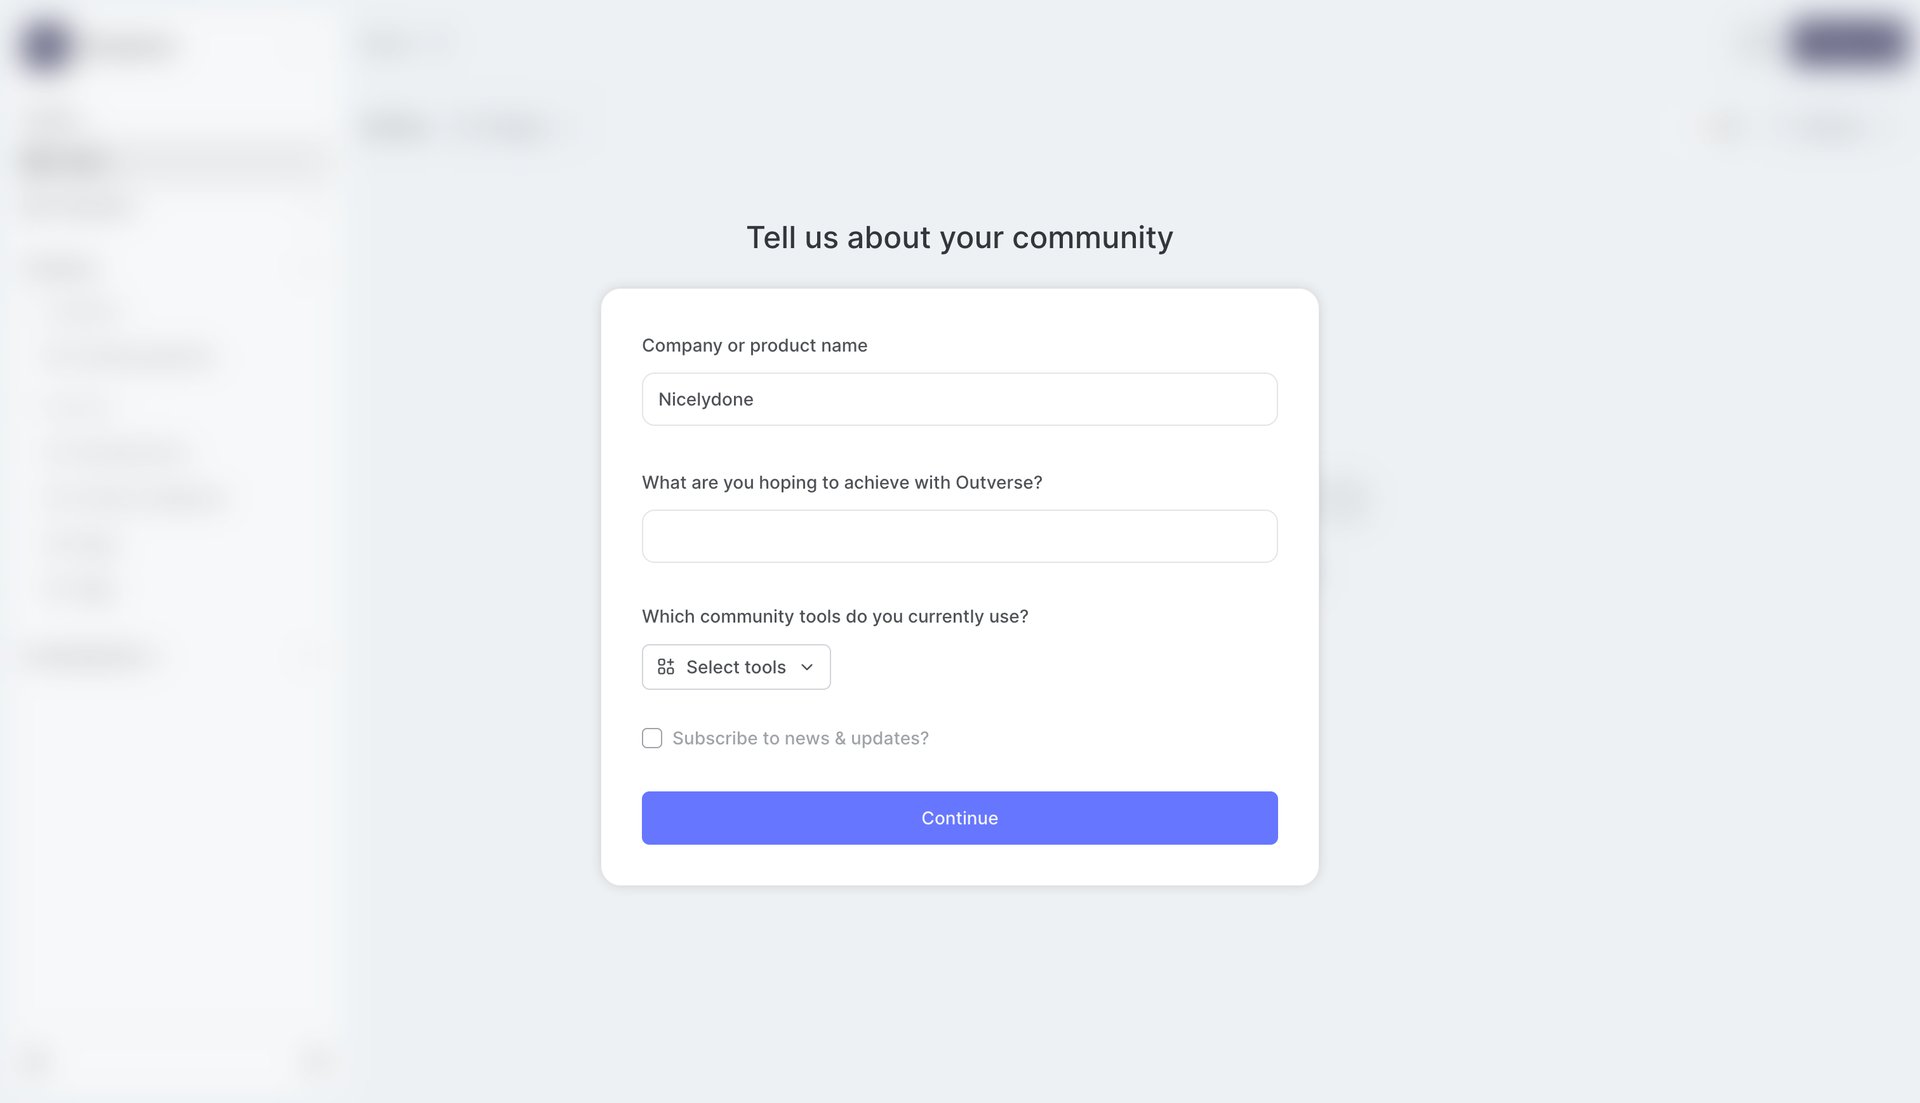The height and width of the screenshot is (1103, 1920).
Task: Expand the control beside the lower sidebar section header
Action: (310, 657)
